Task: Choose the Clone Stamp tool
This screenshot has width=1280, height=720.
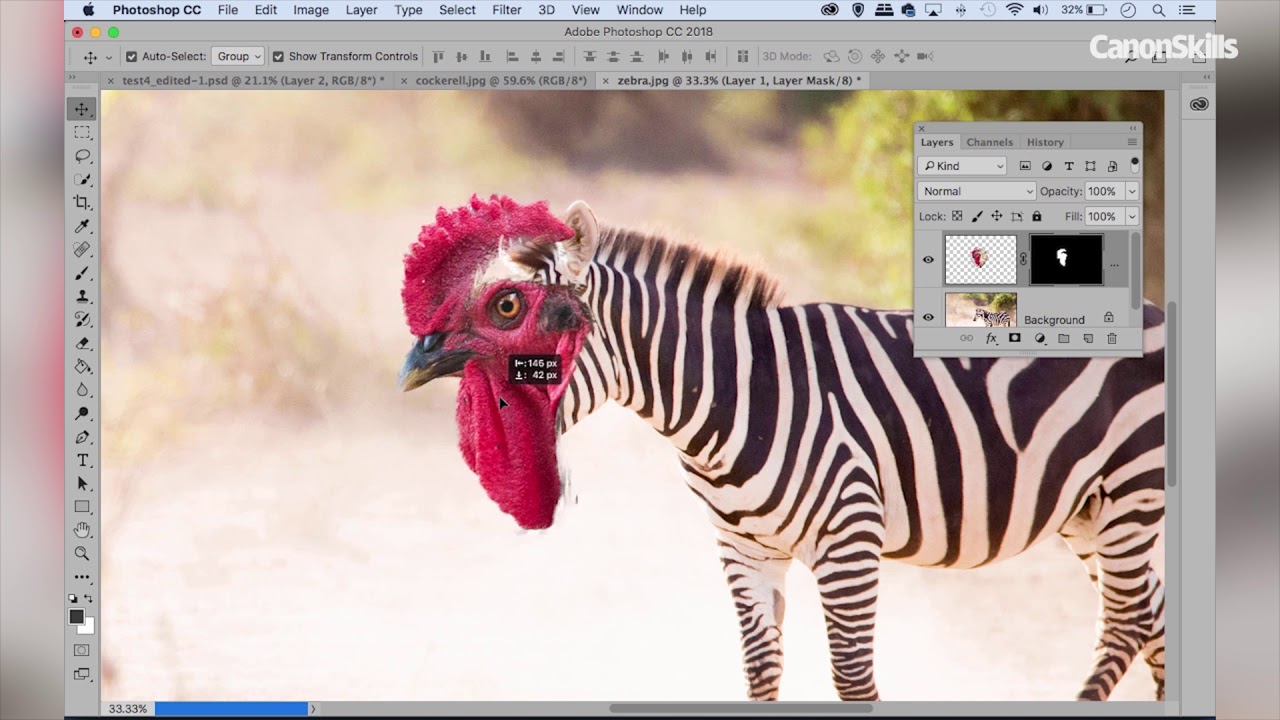Action: (x=83, y=297)
